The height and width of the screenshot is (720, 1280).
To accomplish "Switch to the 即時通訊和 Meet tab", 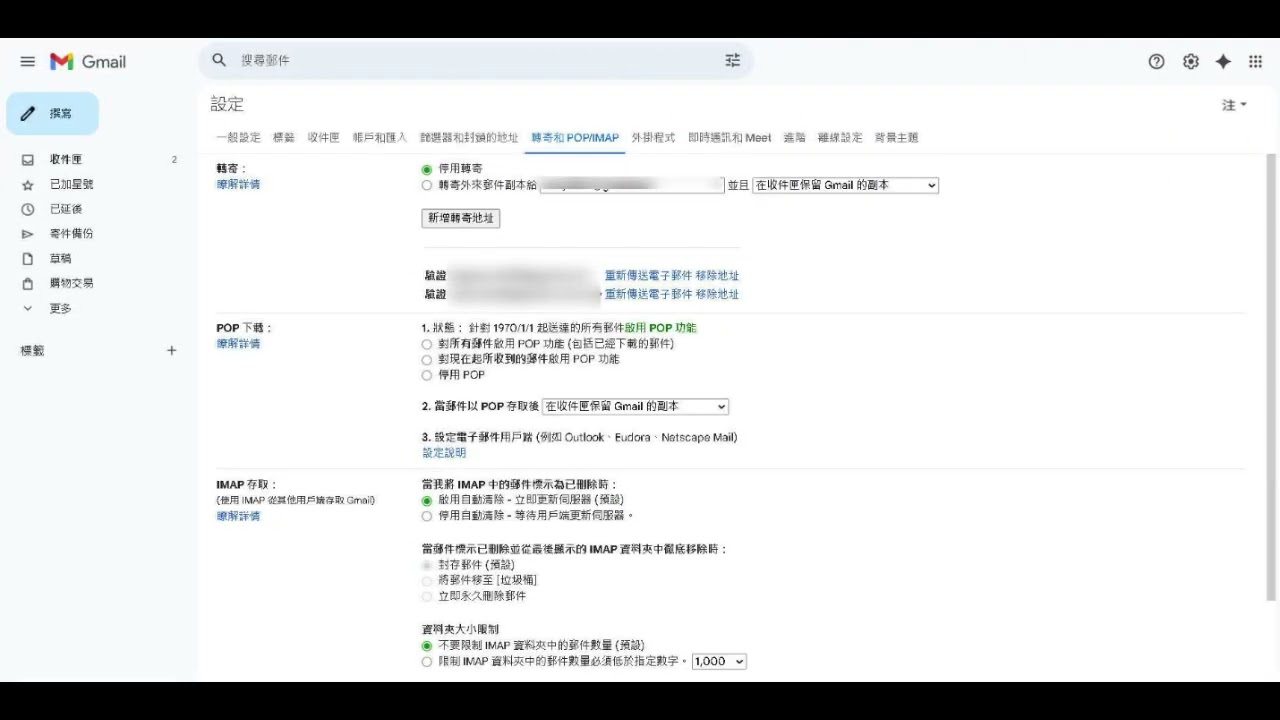I will (730, 138).
